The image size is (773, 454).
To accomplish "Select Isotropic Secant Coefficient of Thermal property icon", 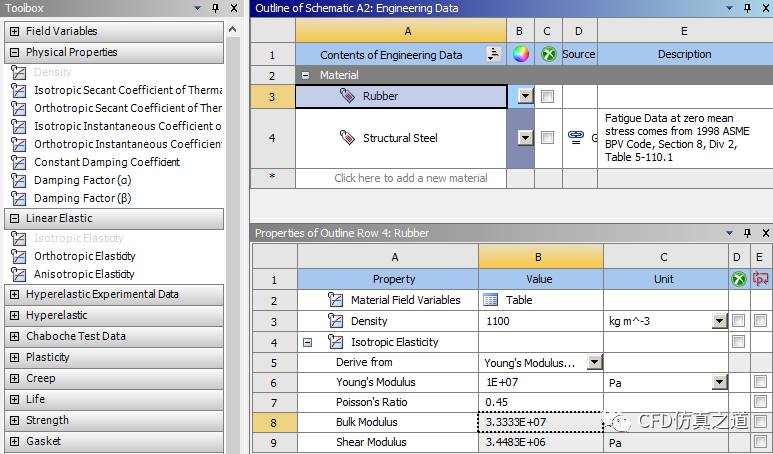I will point(19,90).
